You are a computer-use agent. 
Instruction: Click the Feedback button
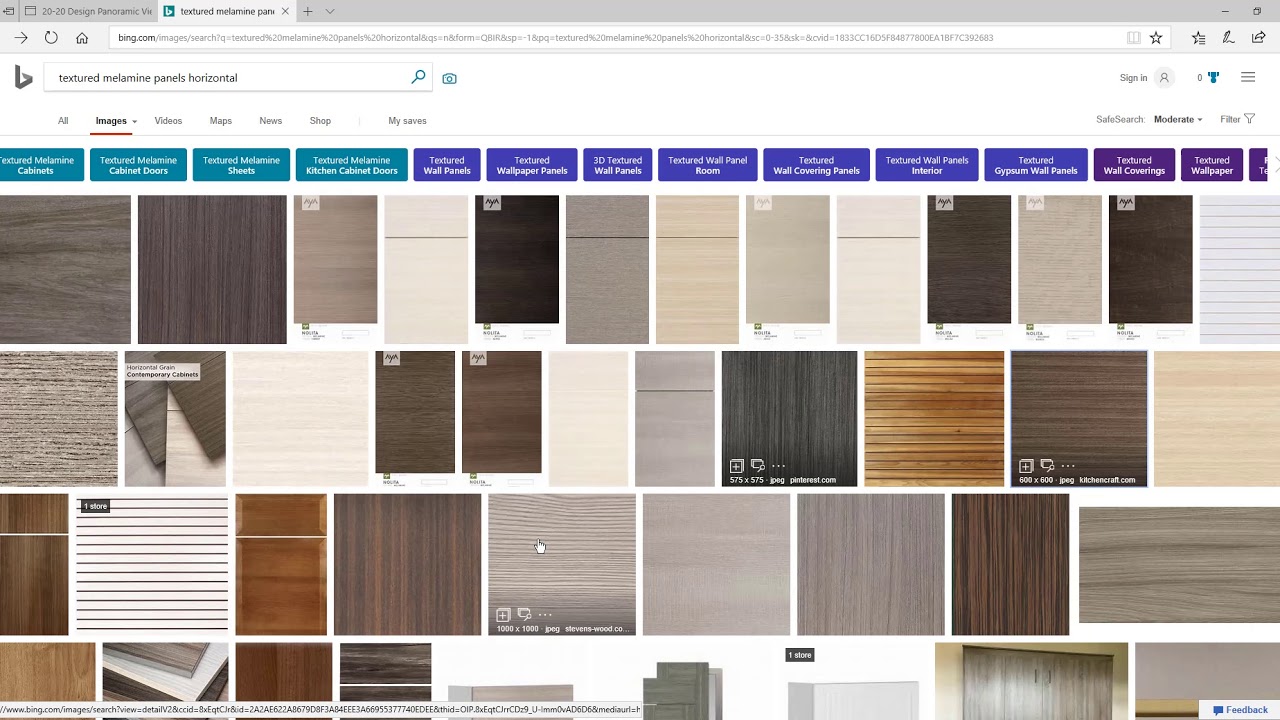[x=1240, y=710]
